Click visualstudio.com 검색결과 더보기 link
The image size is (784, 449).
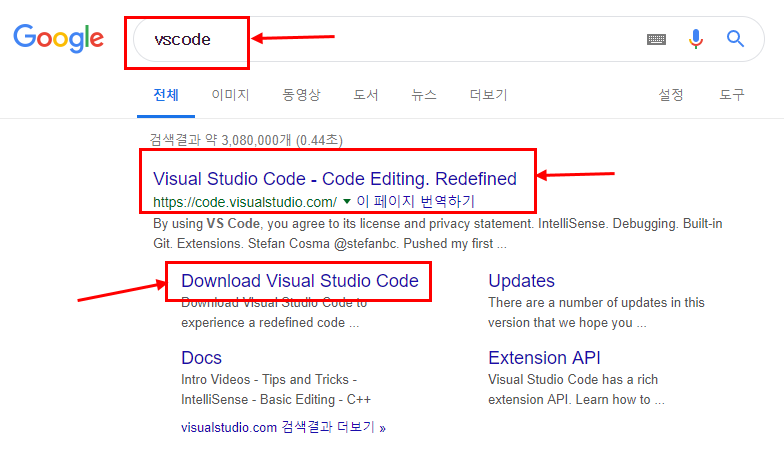pos(283,428)
